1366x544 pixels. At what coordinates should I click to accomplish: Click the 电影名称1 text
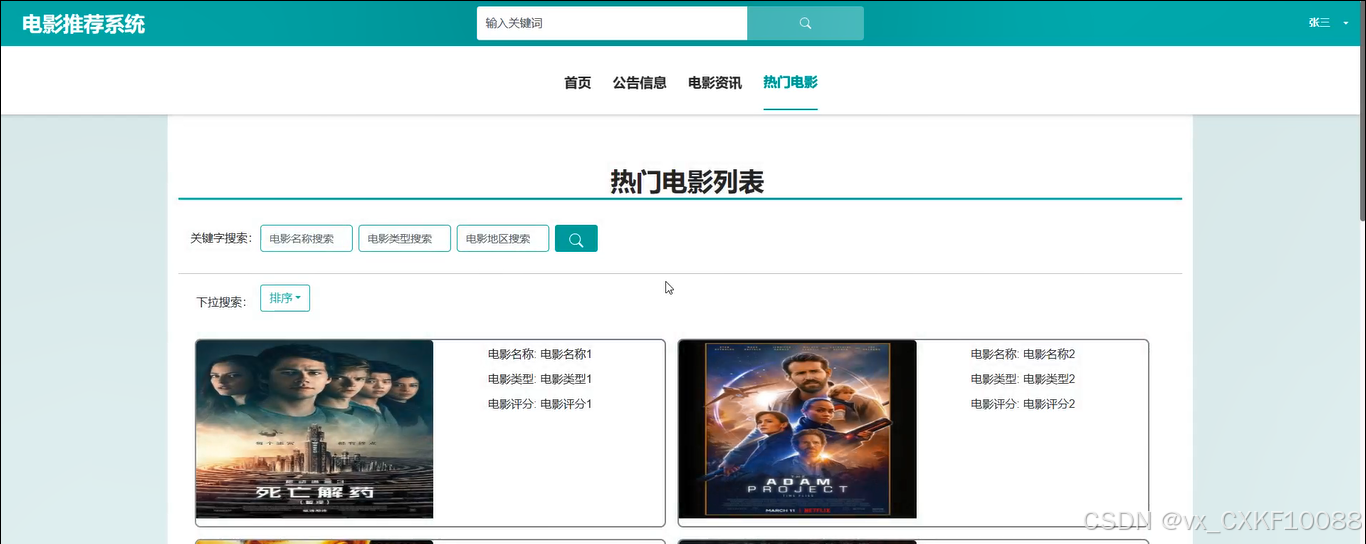(566, 354)
